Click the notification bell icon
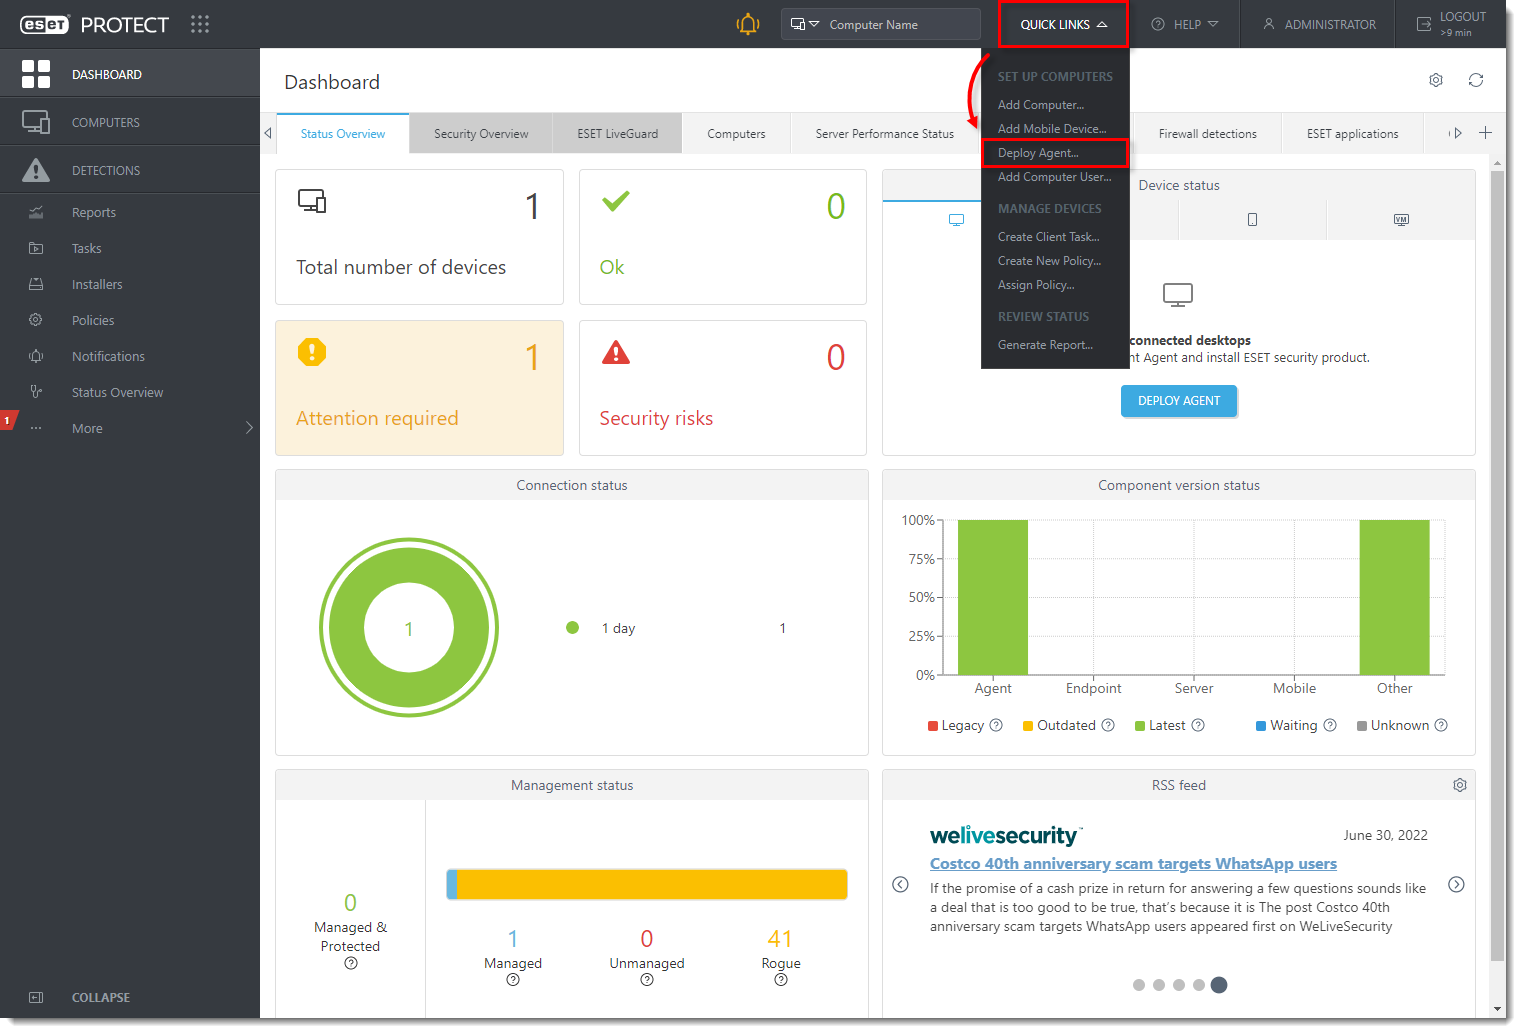Viewport: 1521px width, 1033px height. tap(748, 24)
